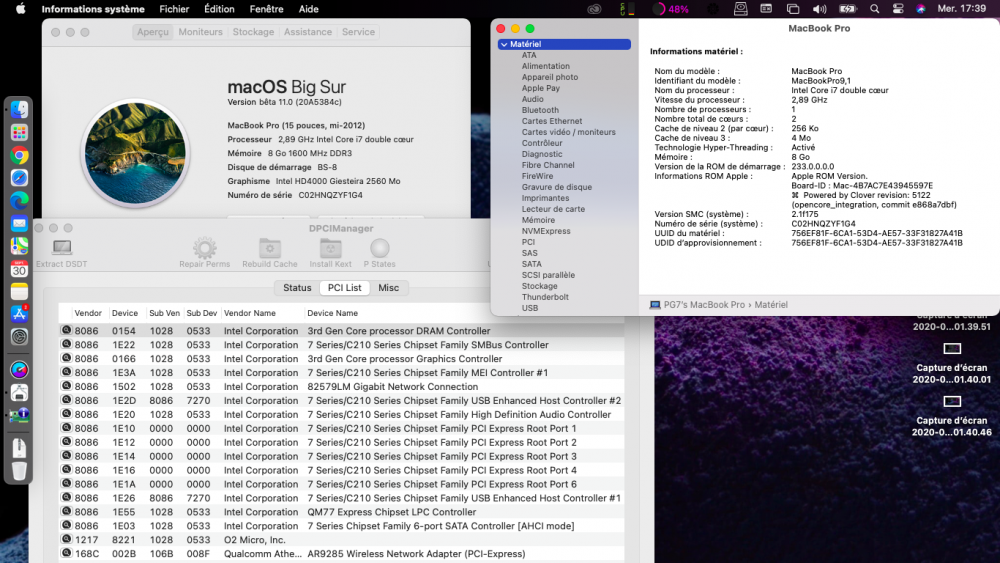Select desktop file Capture d'écran 2020-0...01.40.46

[x=952, y=416]
